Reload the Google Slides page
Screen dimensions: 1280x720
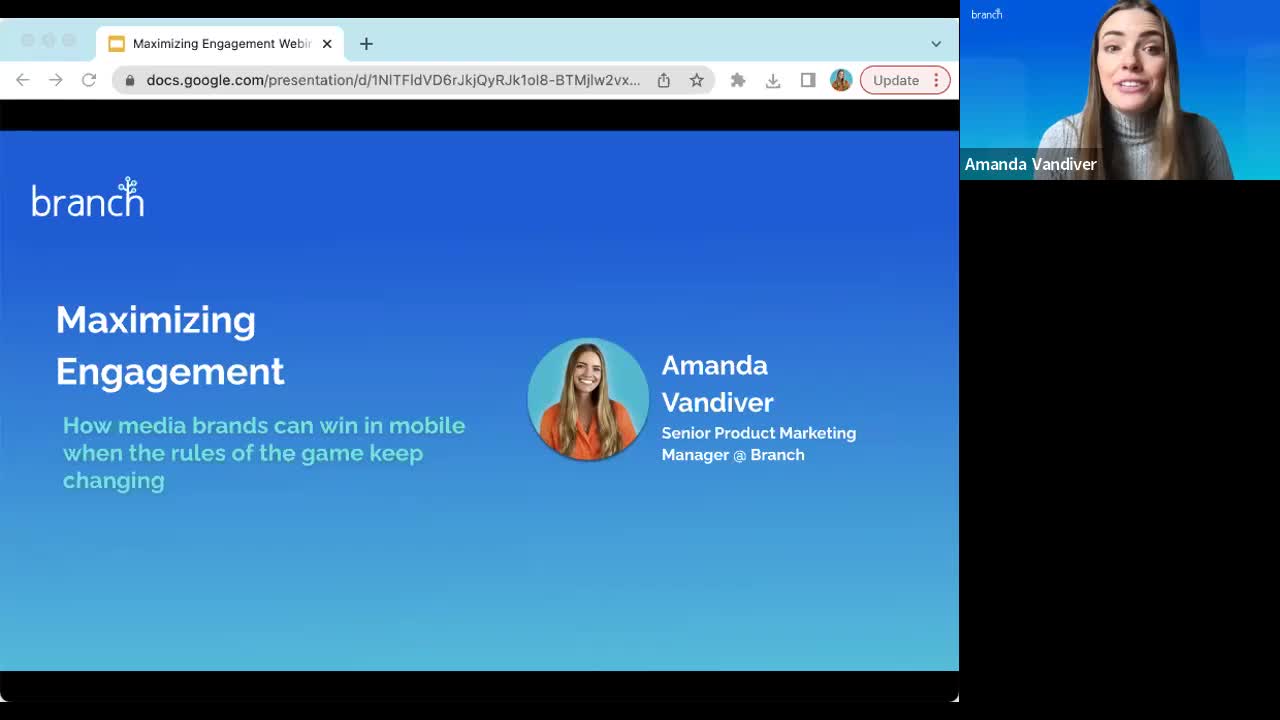pyautogui.click(x=89, y=80)
